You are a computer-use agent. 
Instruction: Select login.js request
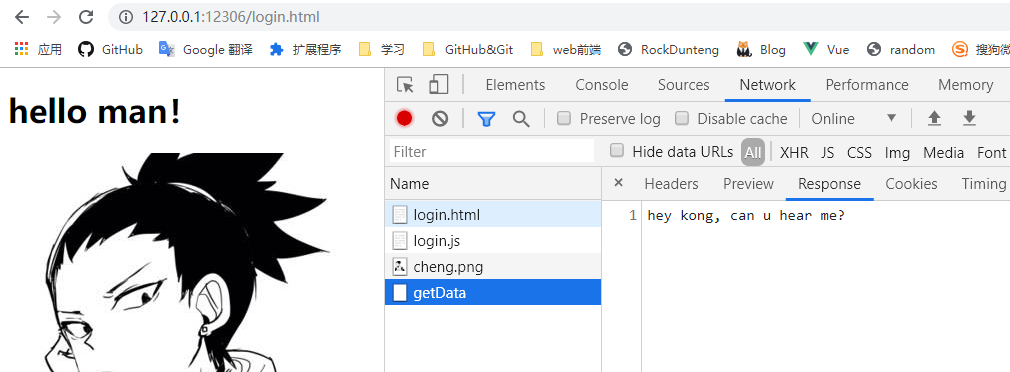(x=493, y=241)
